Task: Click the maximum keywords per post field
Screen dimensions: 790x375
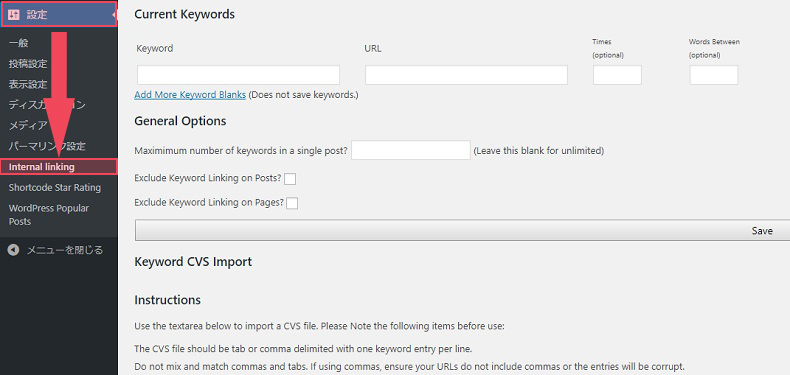Action: click(x=411, y=150)
